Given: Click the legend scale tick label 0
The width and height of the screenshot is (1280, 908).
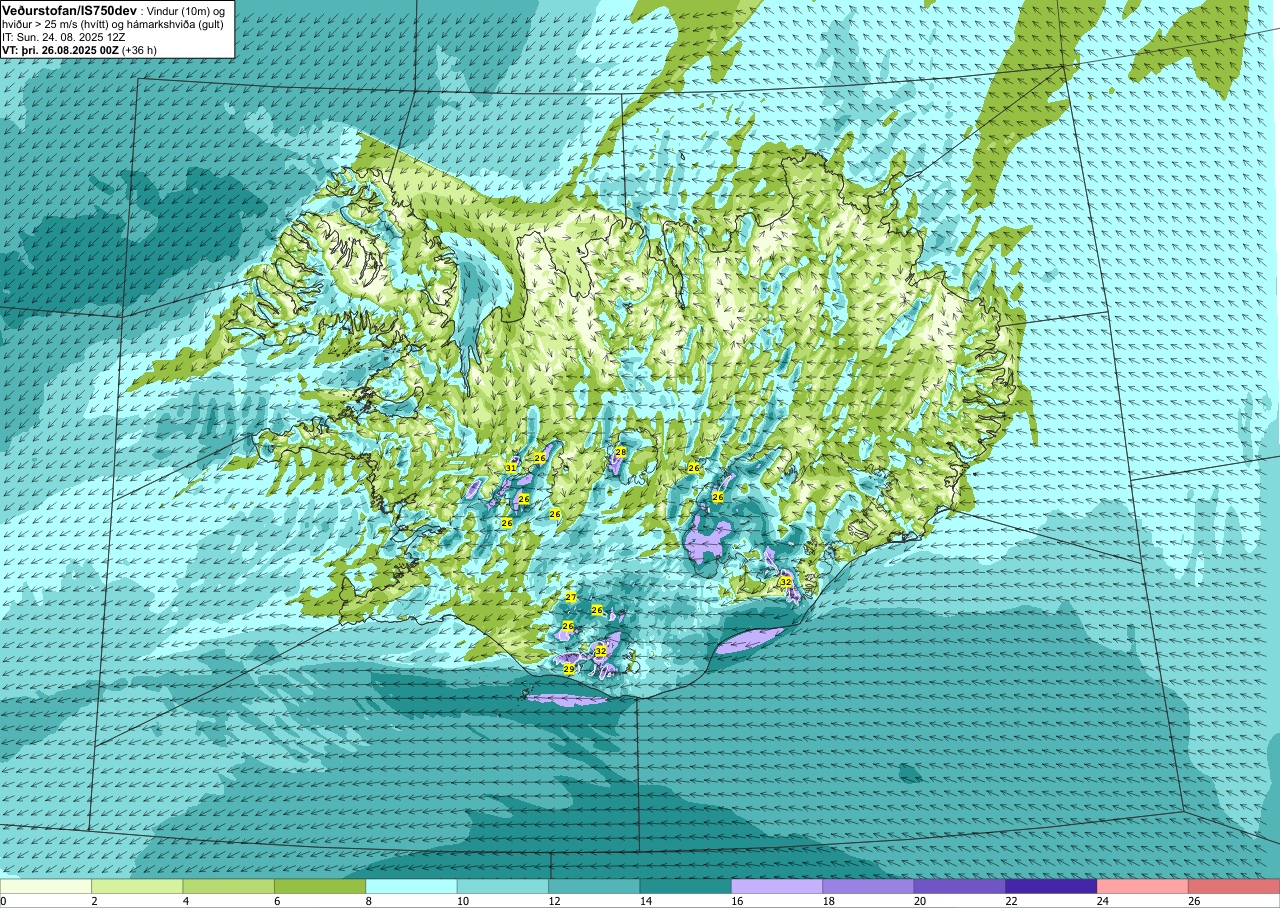Looking at the screenshot, I should [3, 901].
